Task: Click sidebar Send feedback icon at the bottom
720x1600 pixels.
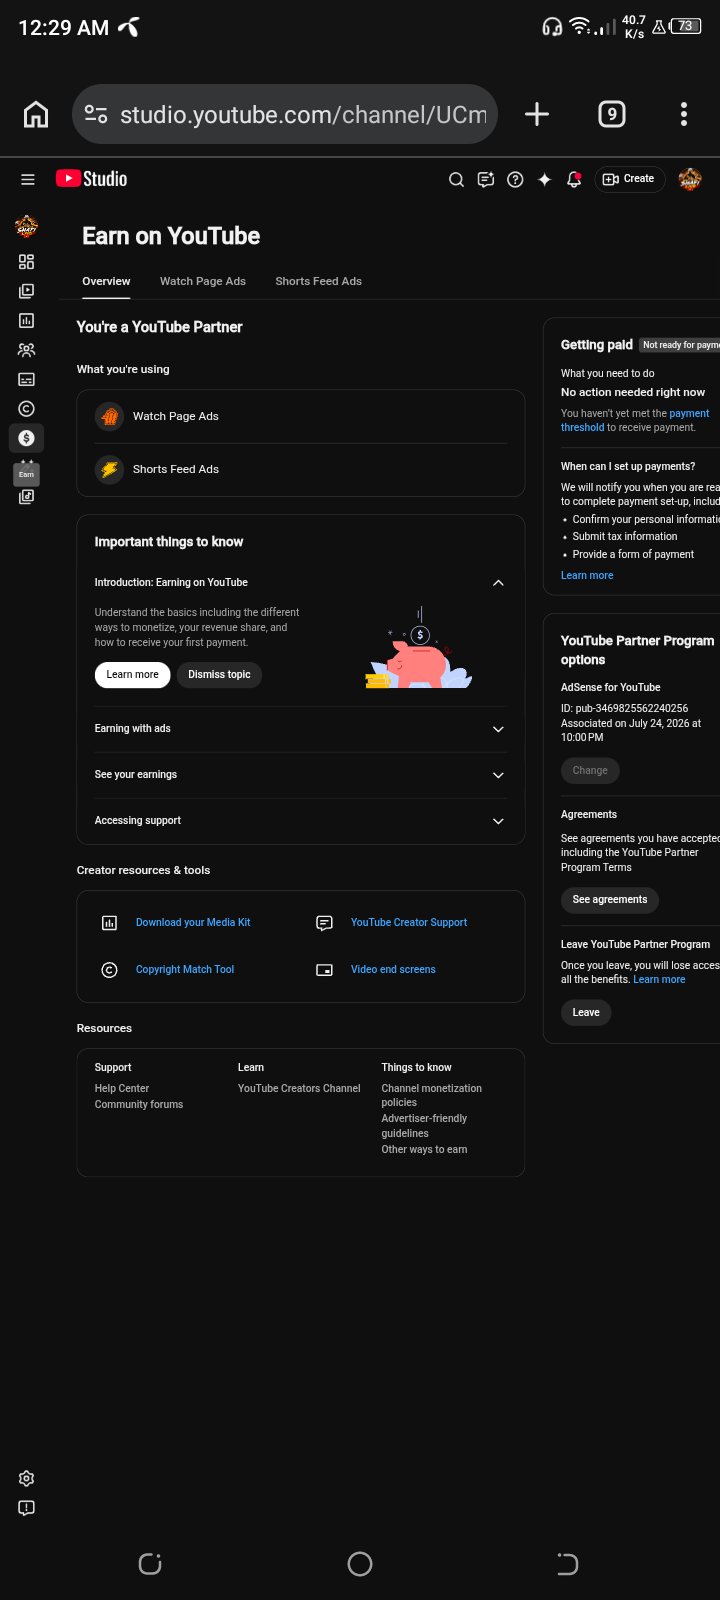Action: pyautogui.click(x=27, y=1507)
